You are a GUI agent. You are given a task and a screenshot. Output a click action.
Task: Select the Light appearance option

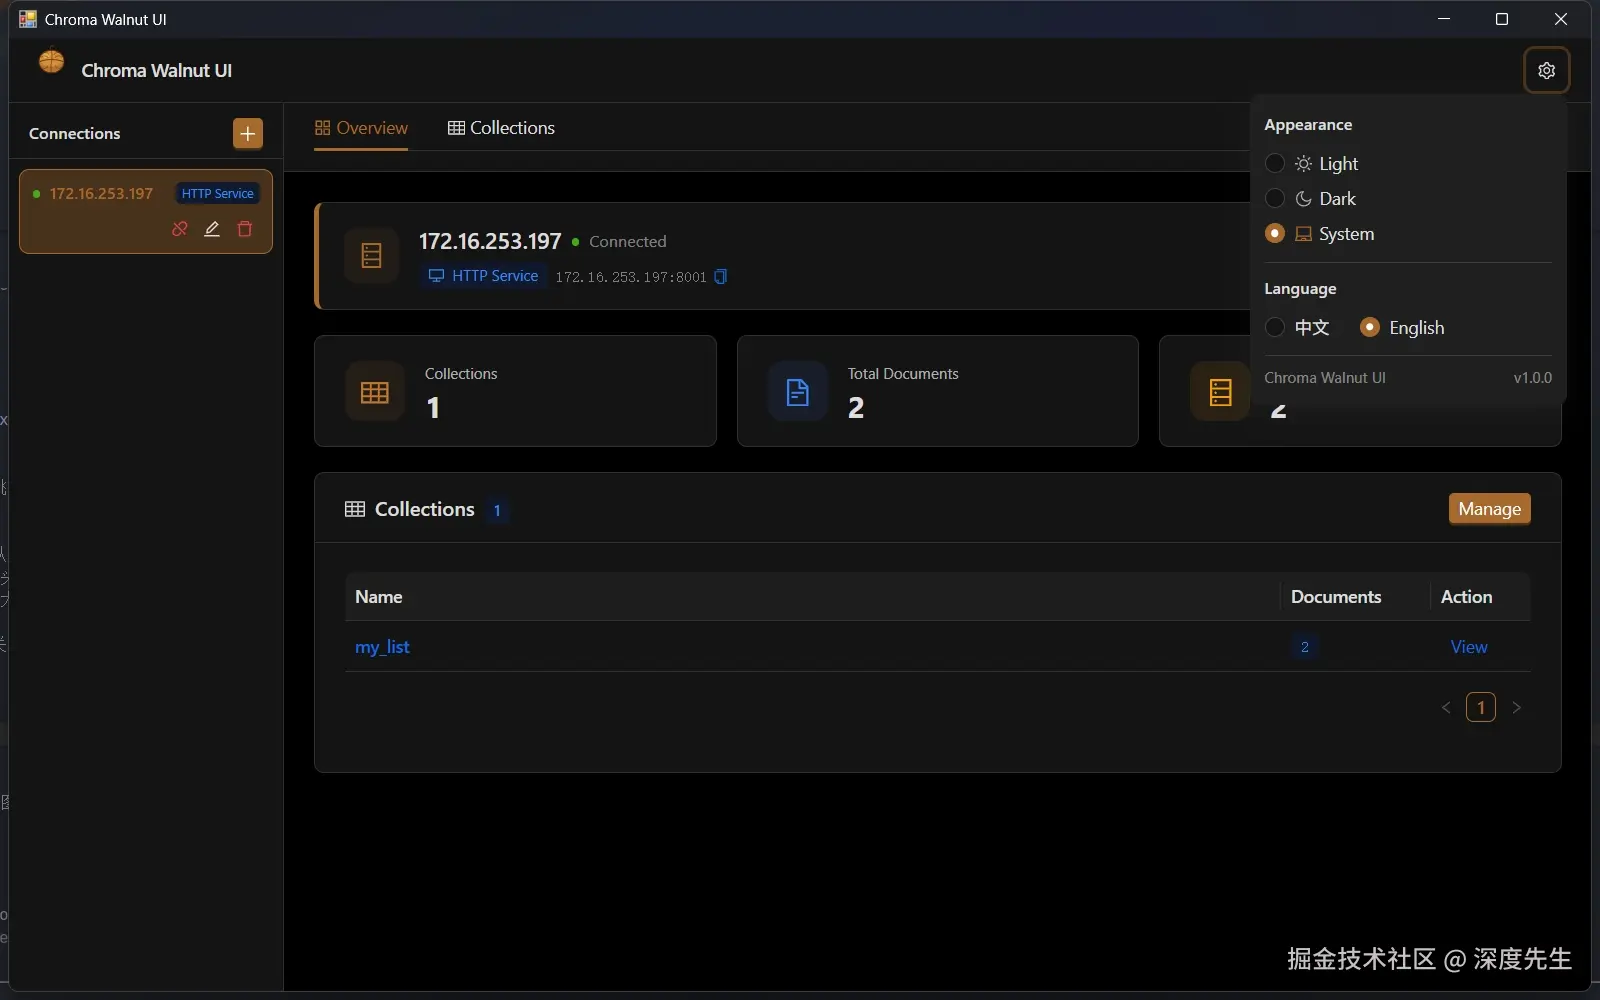(1275, 163)
